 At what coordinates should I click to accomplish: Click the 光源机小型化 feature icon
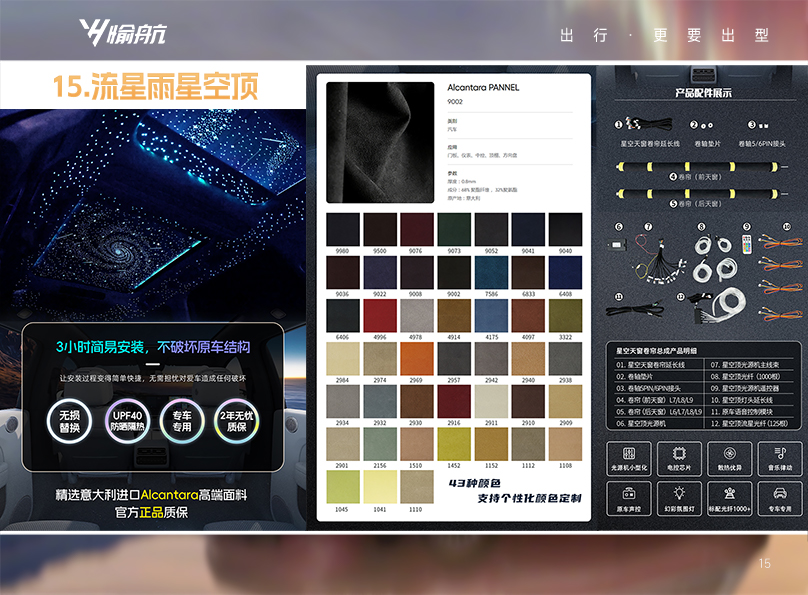630,454
